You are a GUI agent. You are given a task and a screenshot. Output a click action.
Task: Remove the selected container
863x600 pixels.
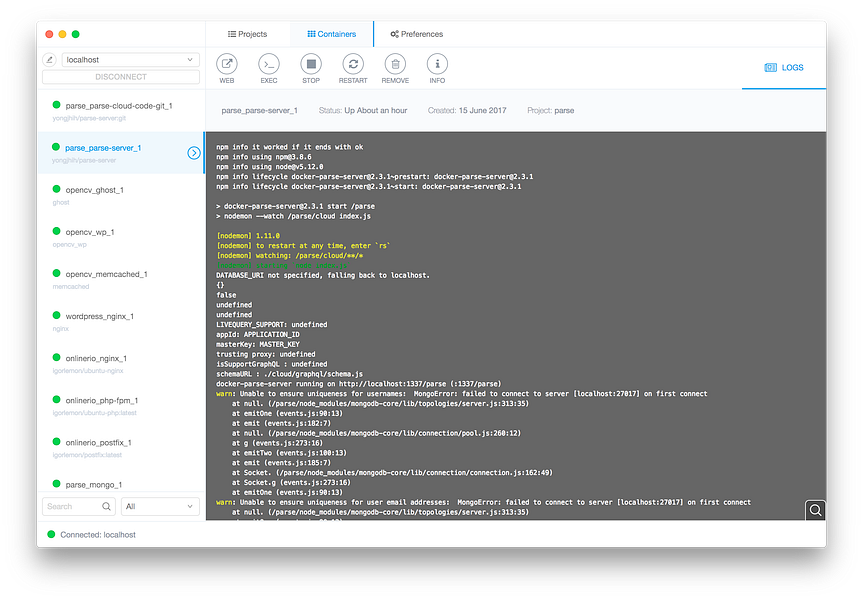[x=395, y=64]
